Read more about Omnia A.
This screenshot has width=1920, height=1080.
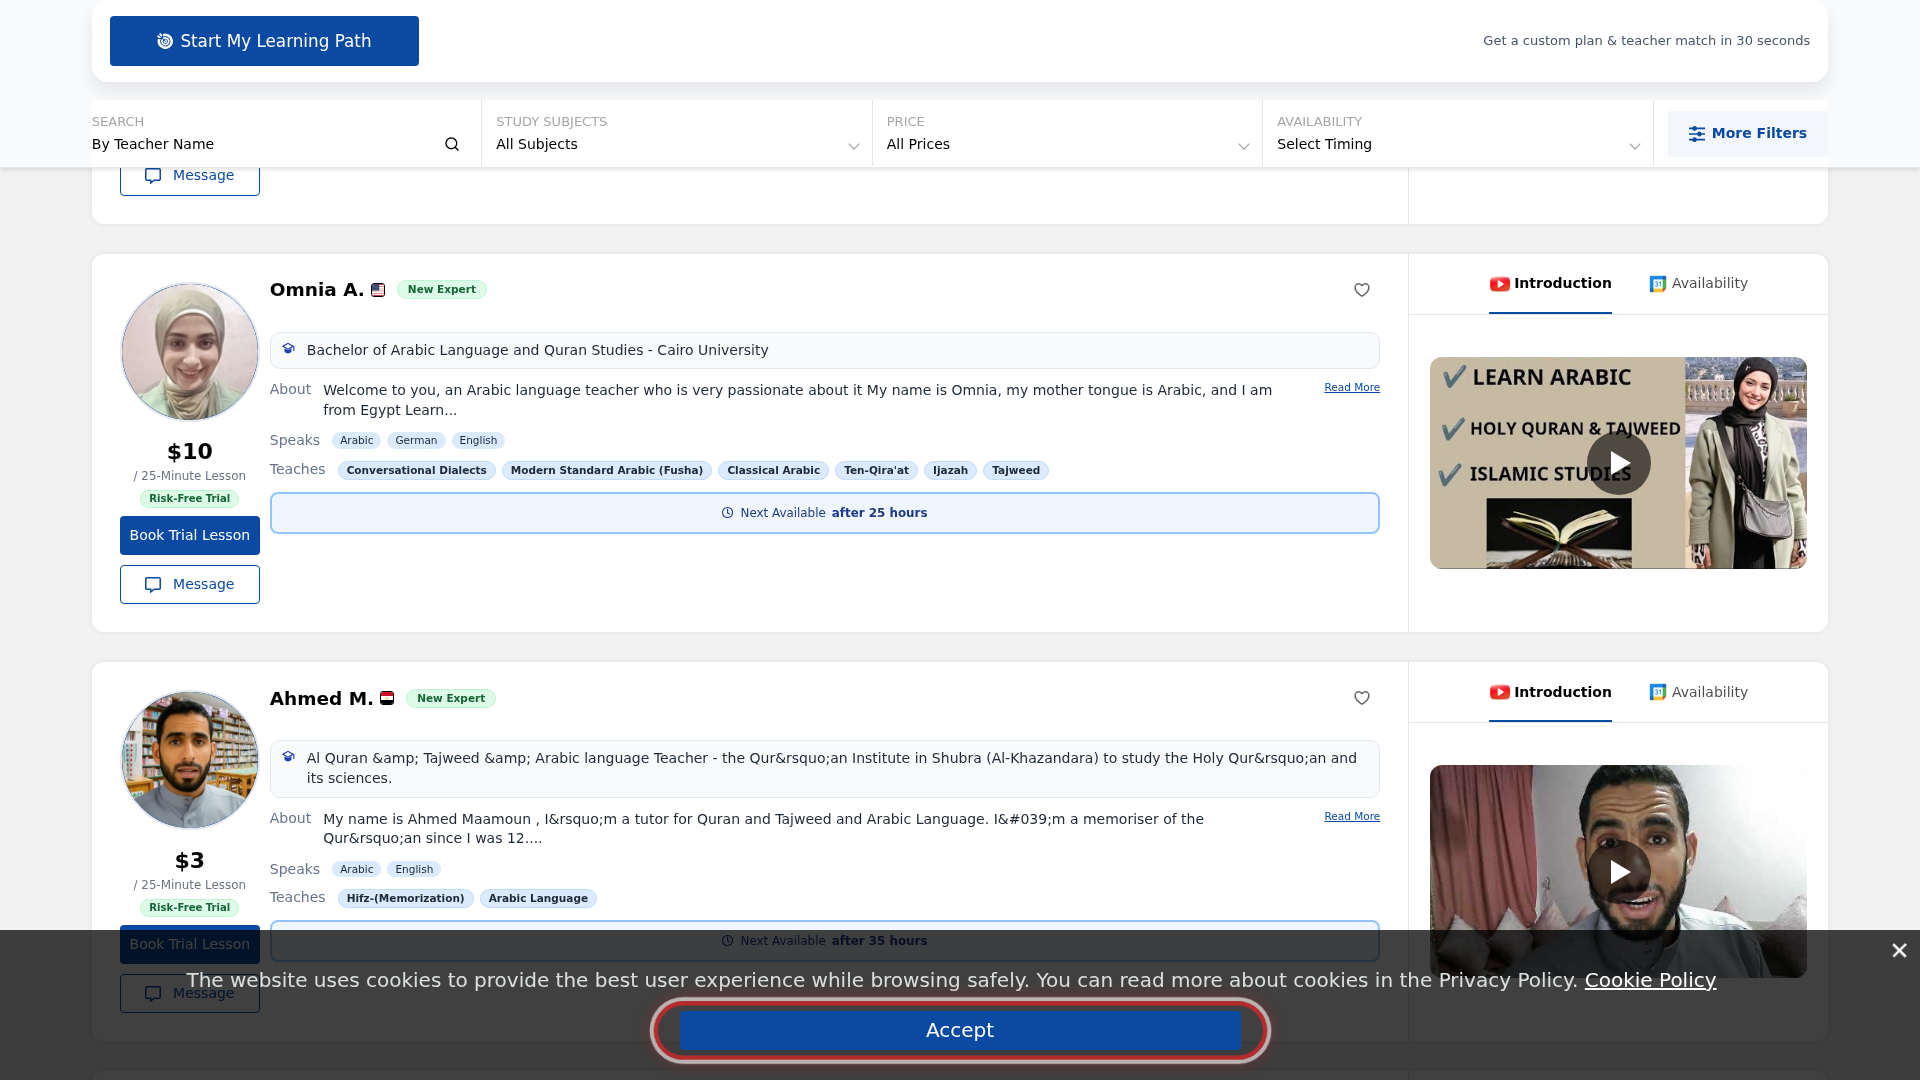click(1352, 388)
